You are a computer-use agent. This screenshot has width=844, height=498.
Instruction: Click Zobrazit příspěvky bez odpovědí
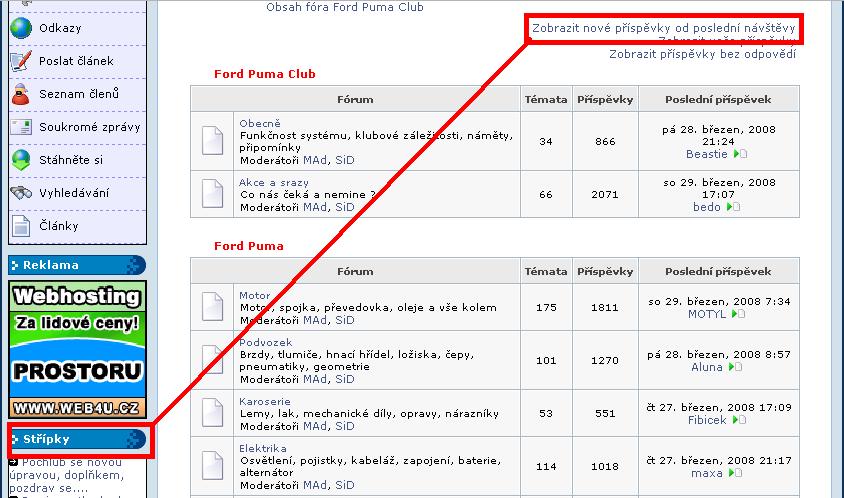click(702, 54)
